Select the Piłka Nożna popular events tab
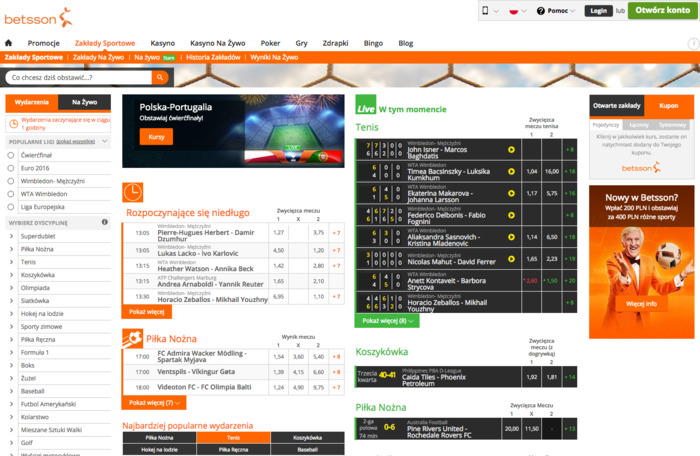This screenshot has width=700, height=456. coord(159,438)
